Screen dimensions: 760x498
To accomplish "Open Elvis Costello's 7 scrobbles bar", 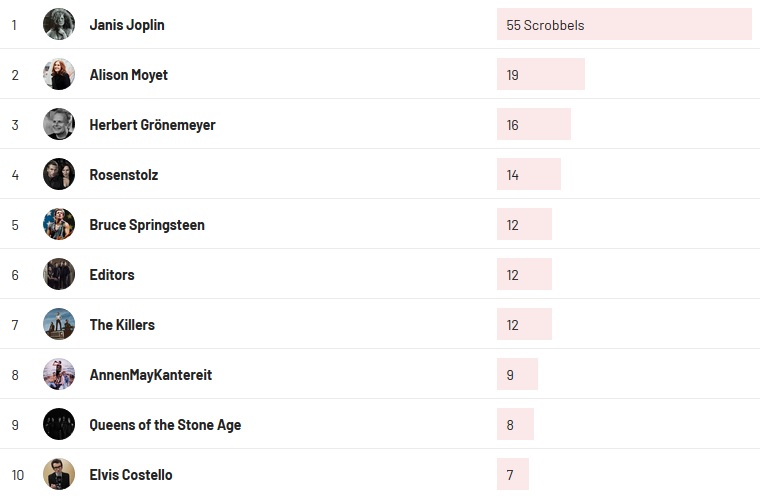I will coord(512,475).
